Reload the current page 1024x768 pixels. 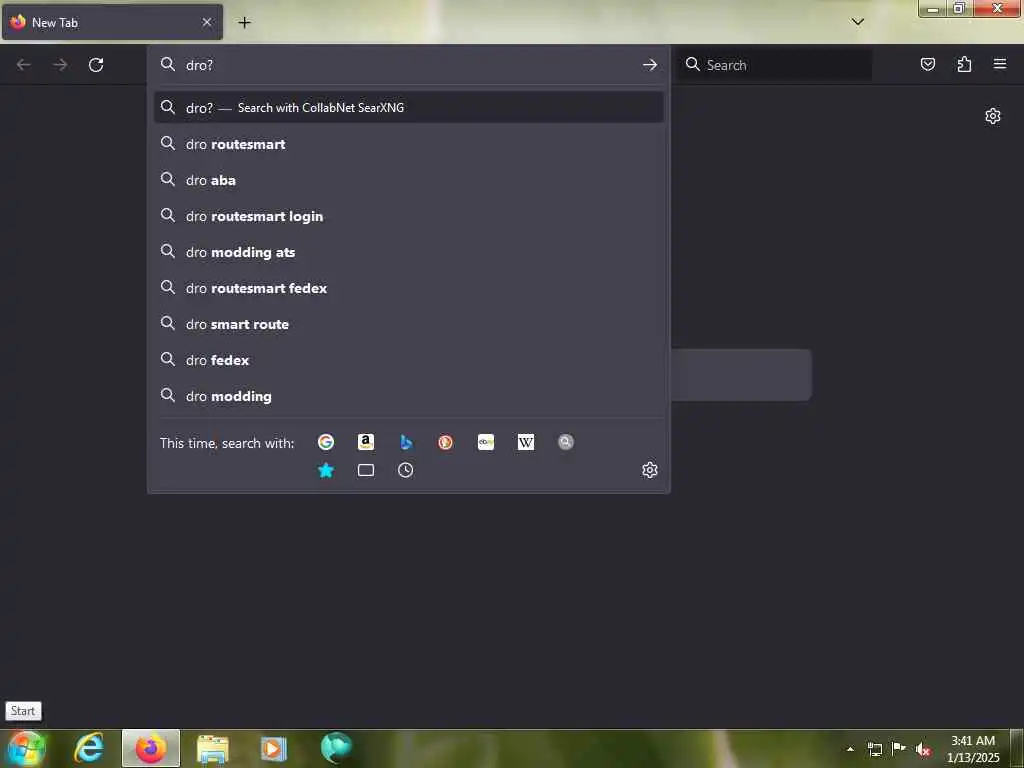[96, 65]
